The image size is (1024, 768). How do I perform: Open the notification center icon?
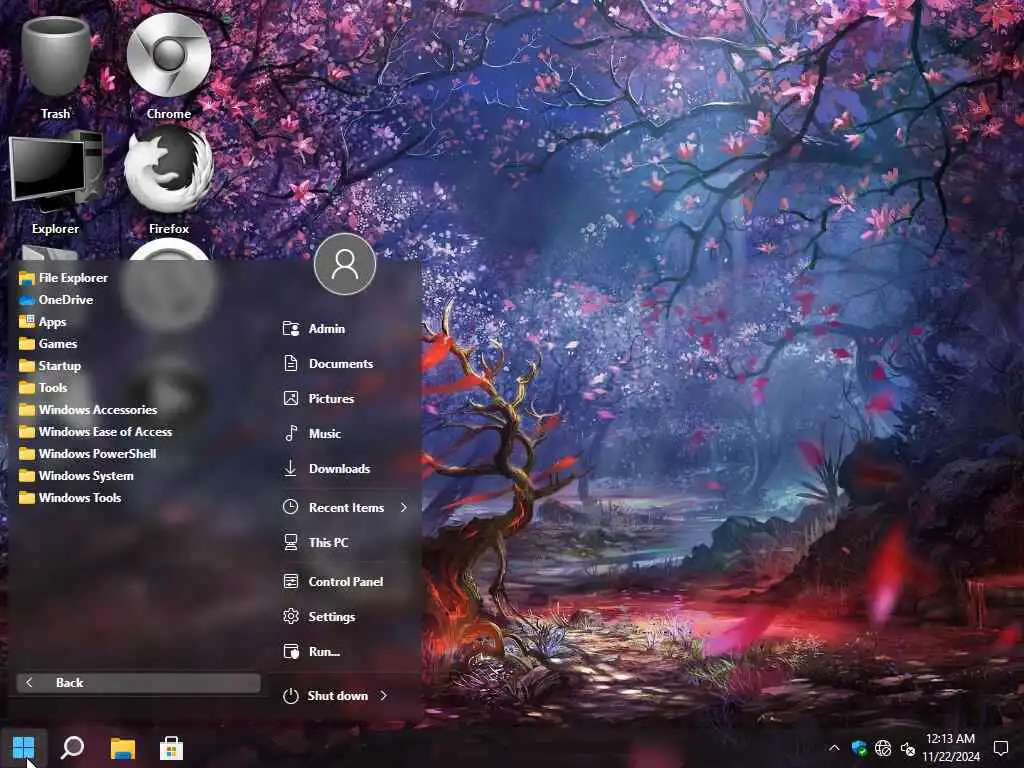(x=1001, y=748)
